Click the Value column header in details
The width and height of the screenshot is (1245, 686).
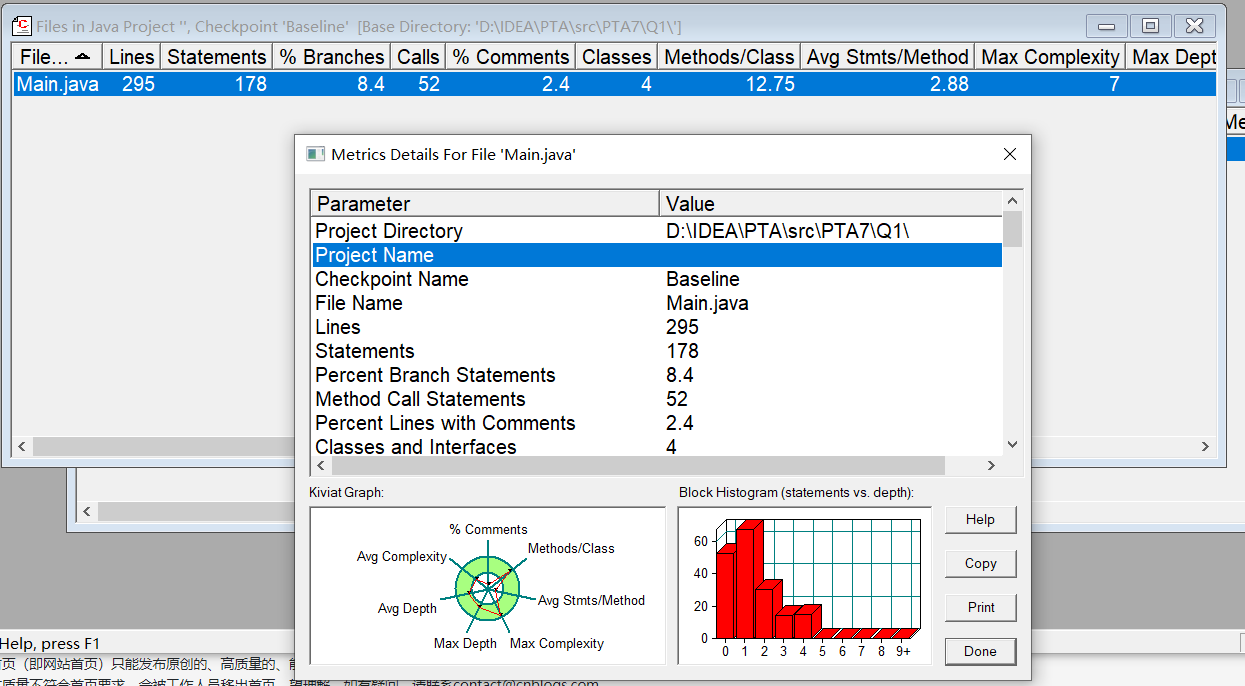[831, 203]
